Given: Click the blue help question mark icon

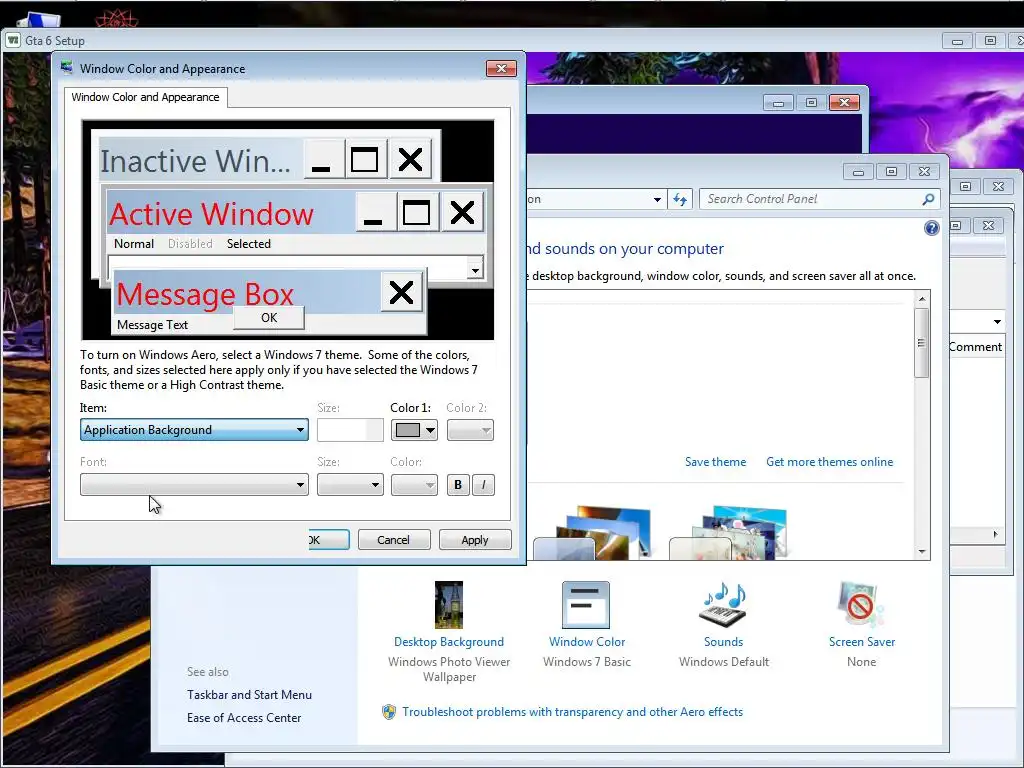Looking at the screenshot, I should click(x=931, y=228).
